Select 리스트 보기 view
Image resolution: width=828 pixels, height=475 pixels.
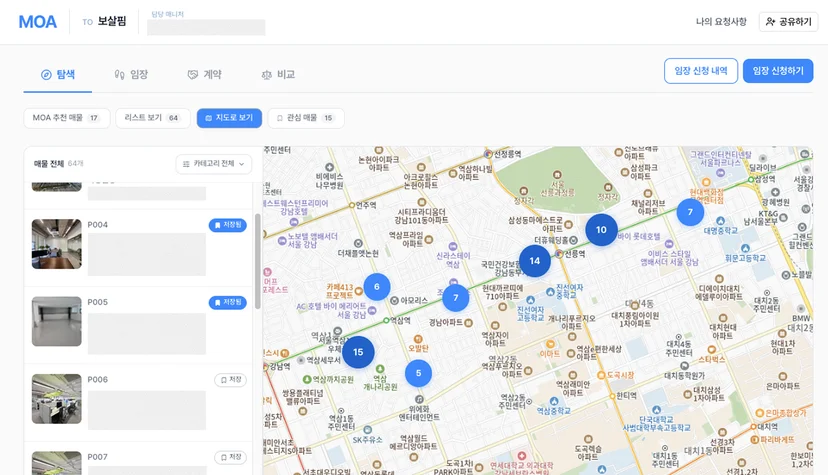click(x=153, y=118)
